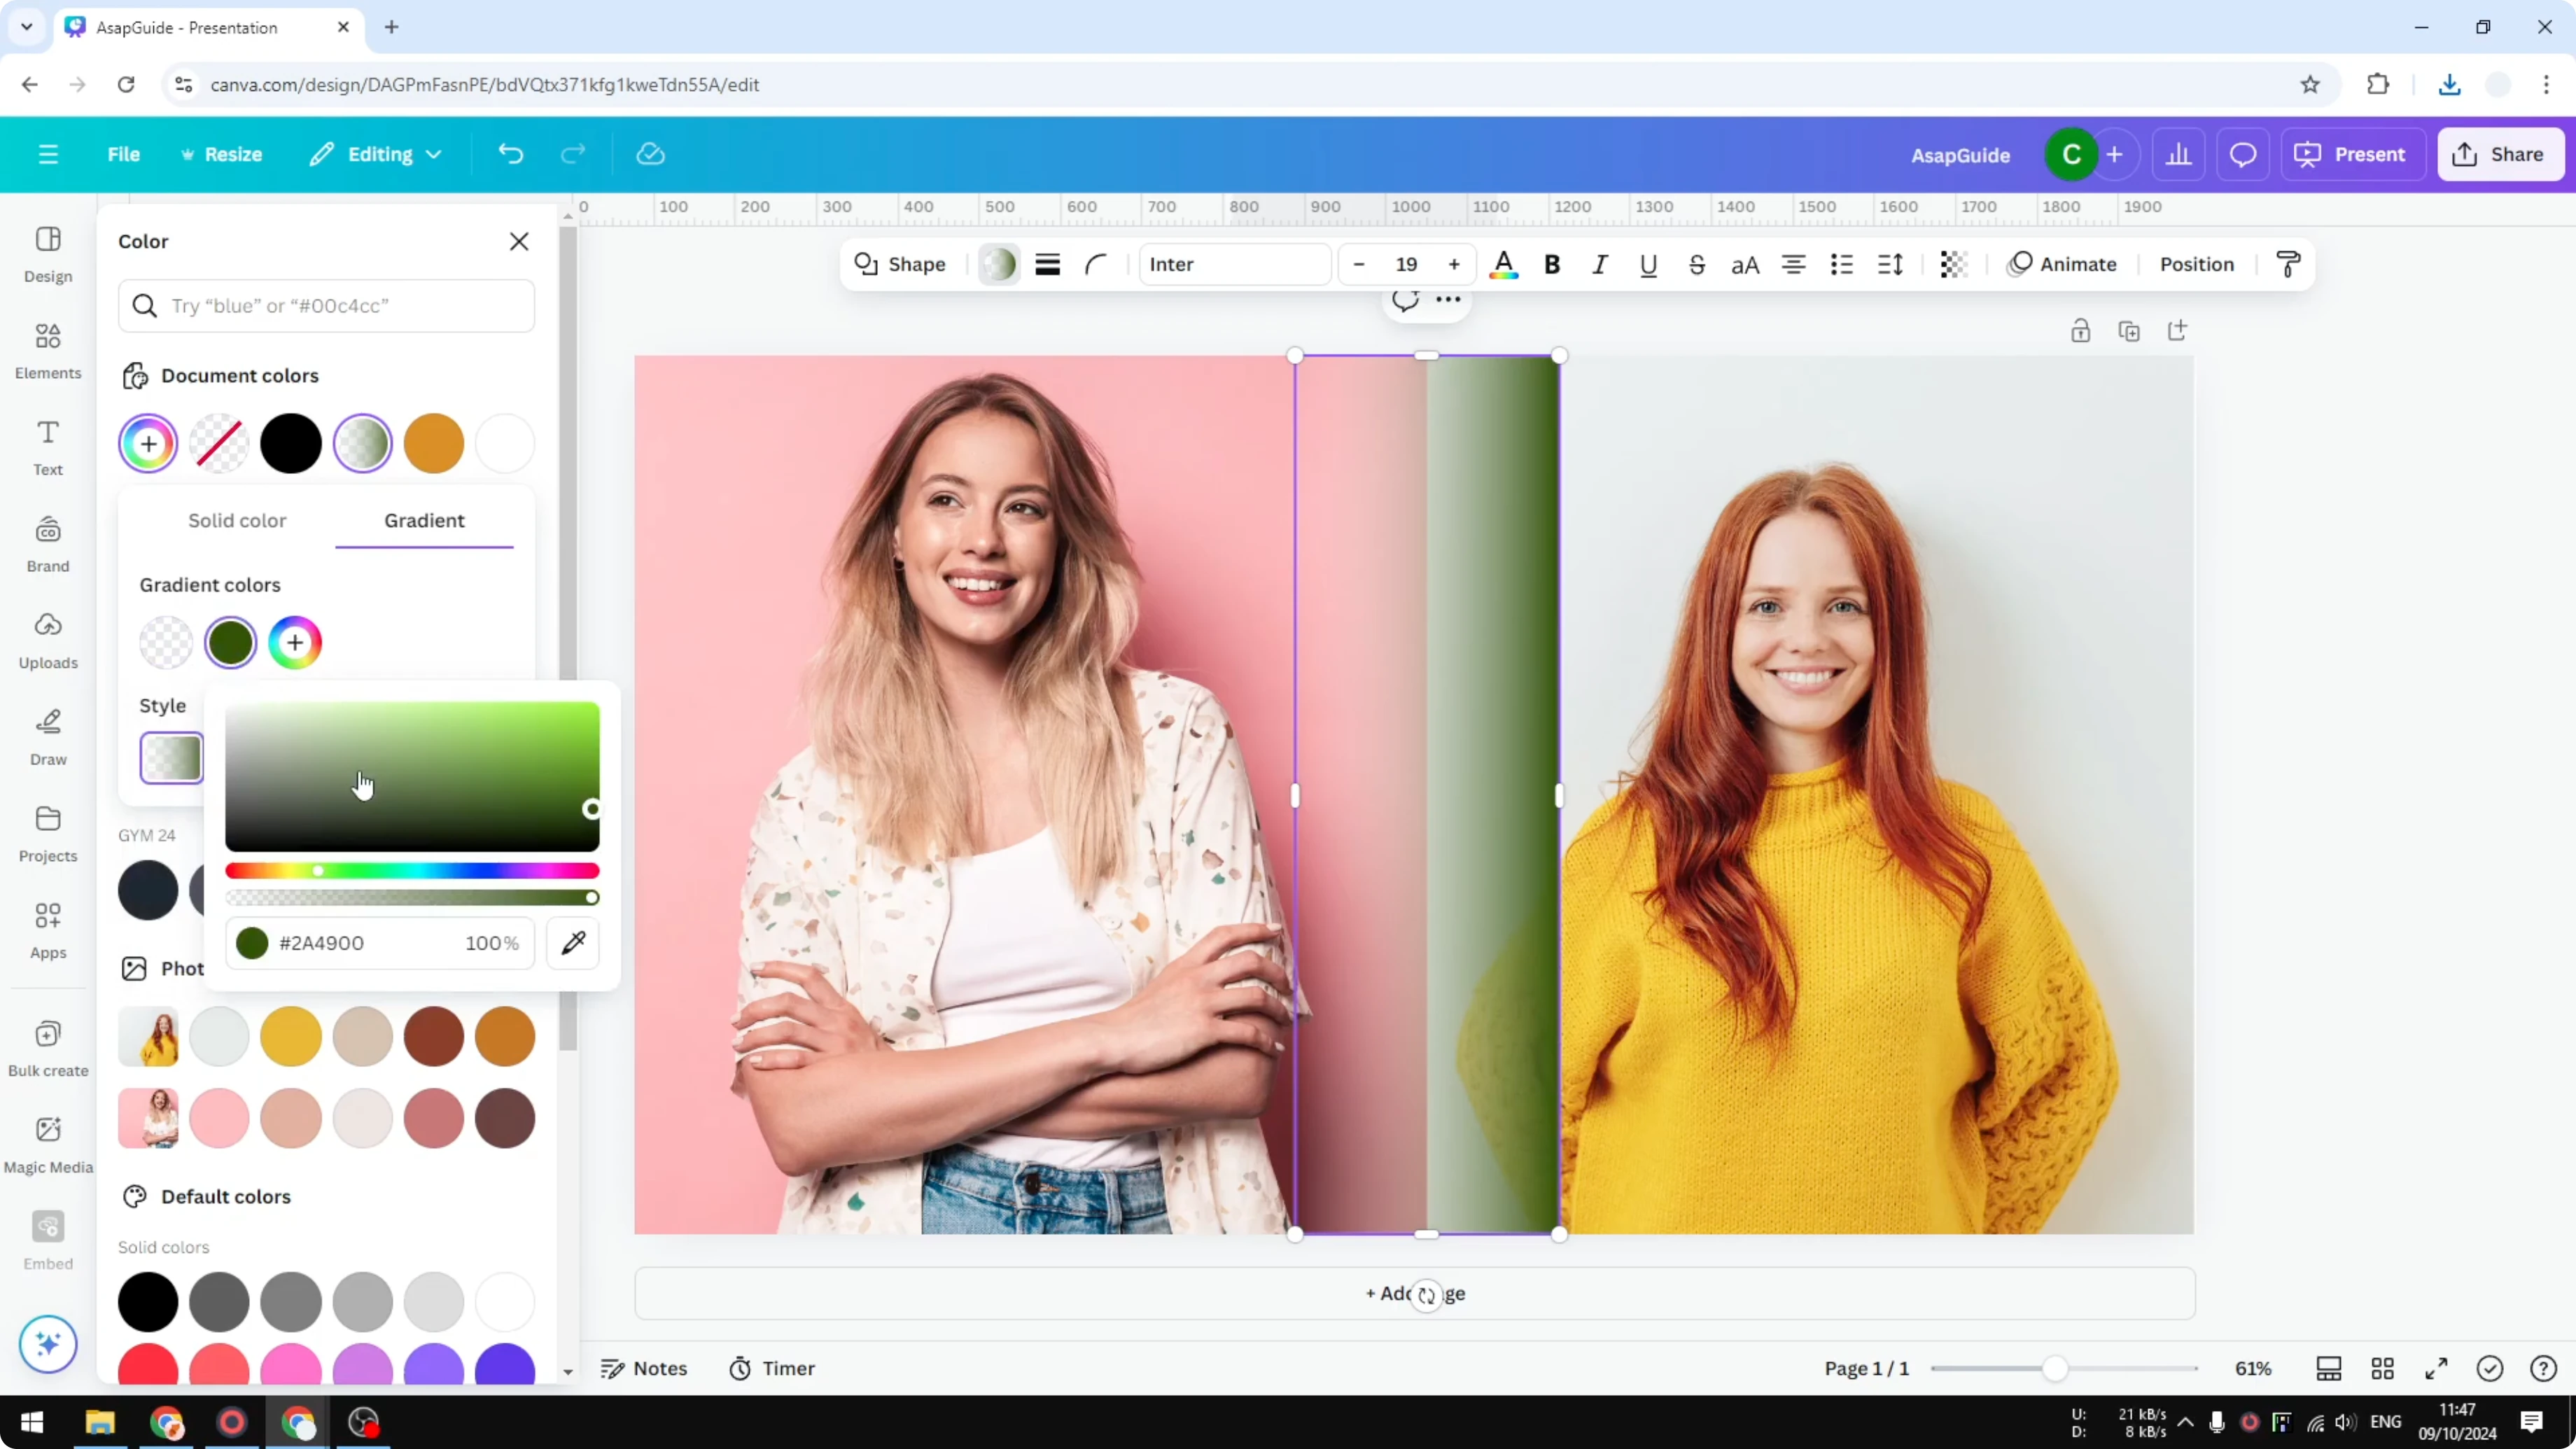Select the Gradient tab
Viewport: 2576px width, 1449px height.
[x=424, y=520]
